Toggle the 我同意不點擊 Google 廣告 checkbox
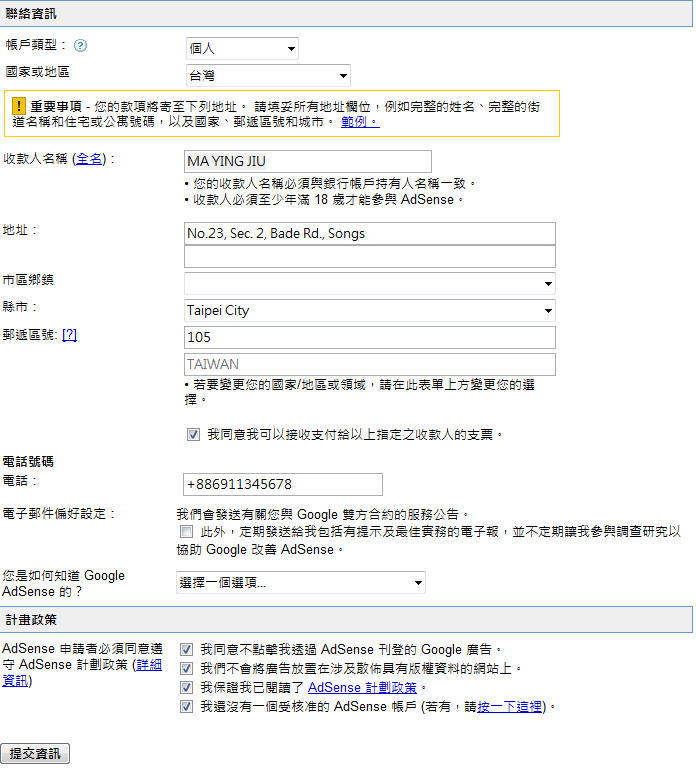The width and height of the screenshot is (696, 781). (x=186, y=650)
